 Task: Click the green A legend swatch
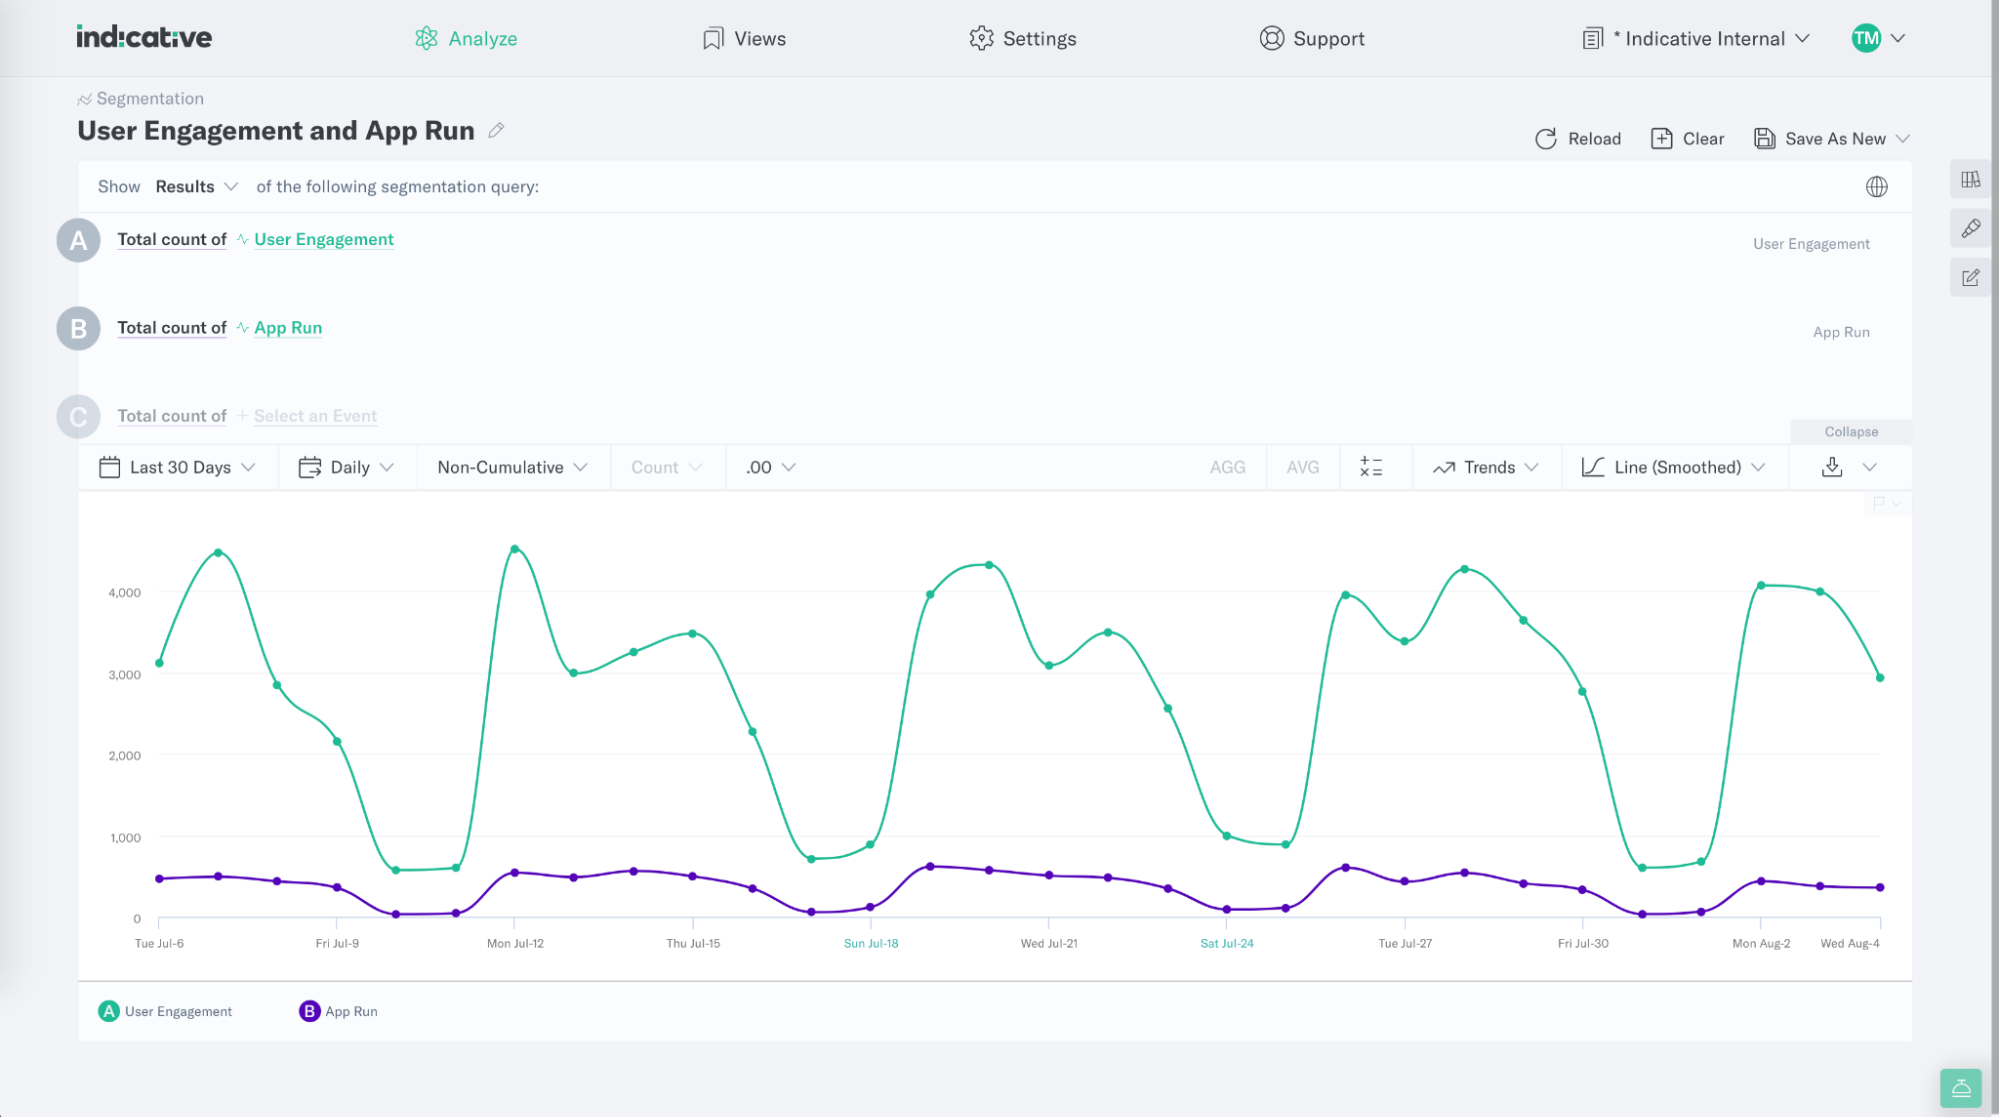(x=109, y=1011)
